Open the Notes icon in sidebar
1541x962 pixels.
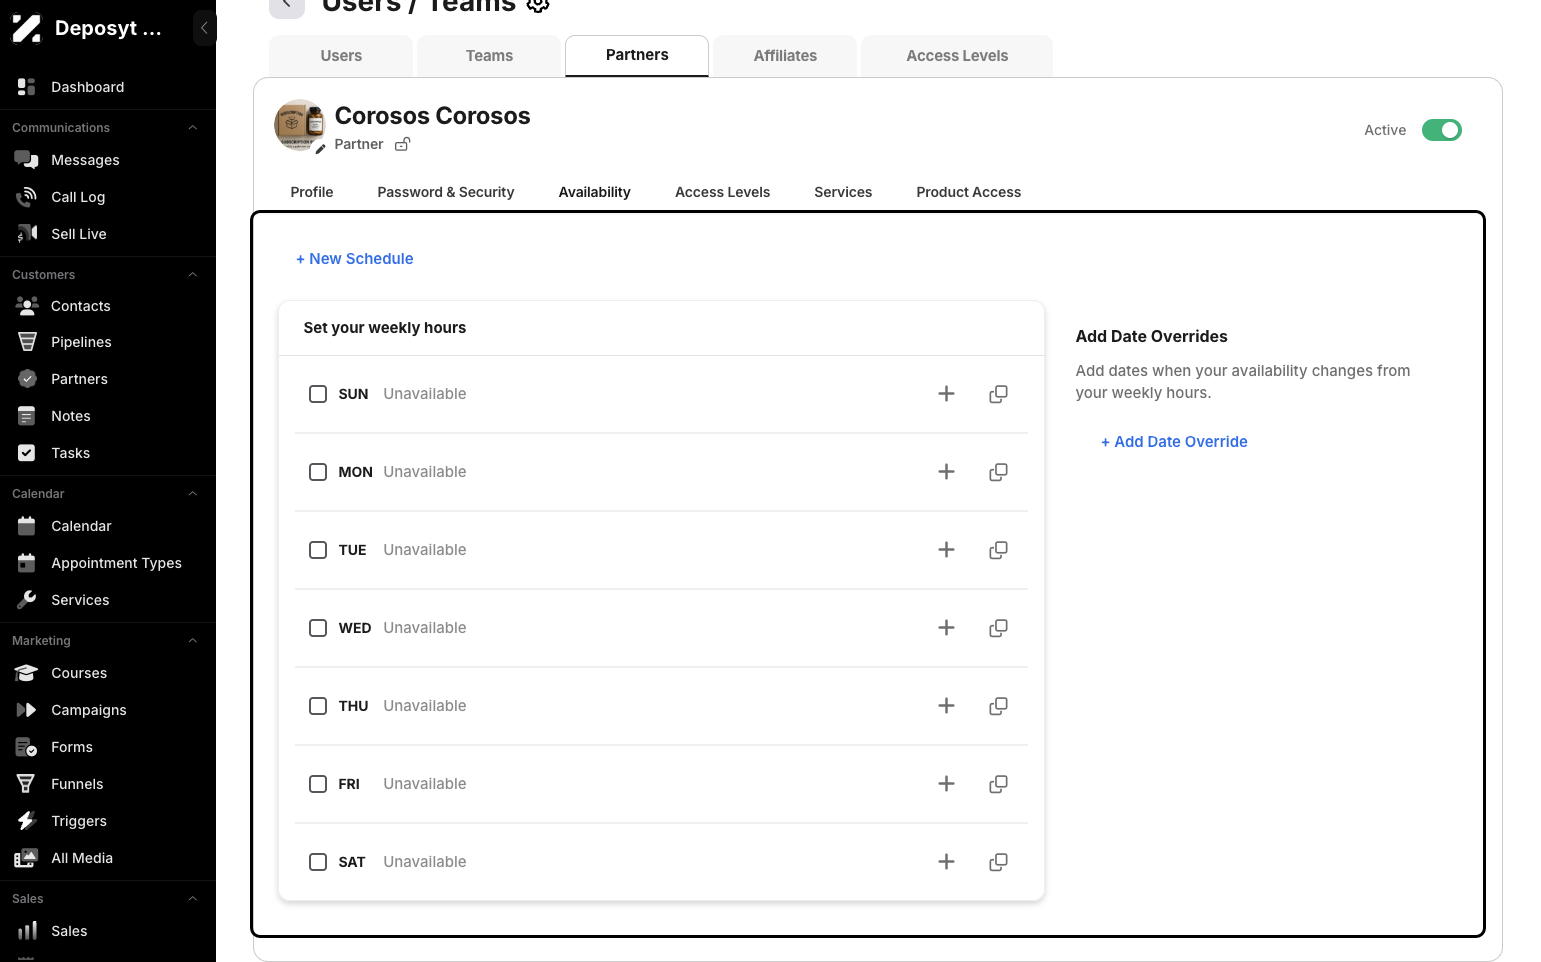coord(27,416)
